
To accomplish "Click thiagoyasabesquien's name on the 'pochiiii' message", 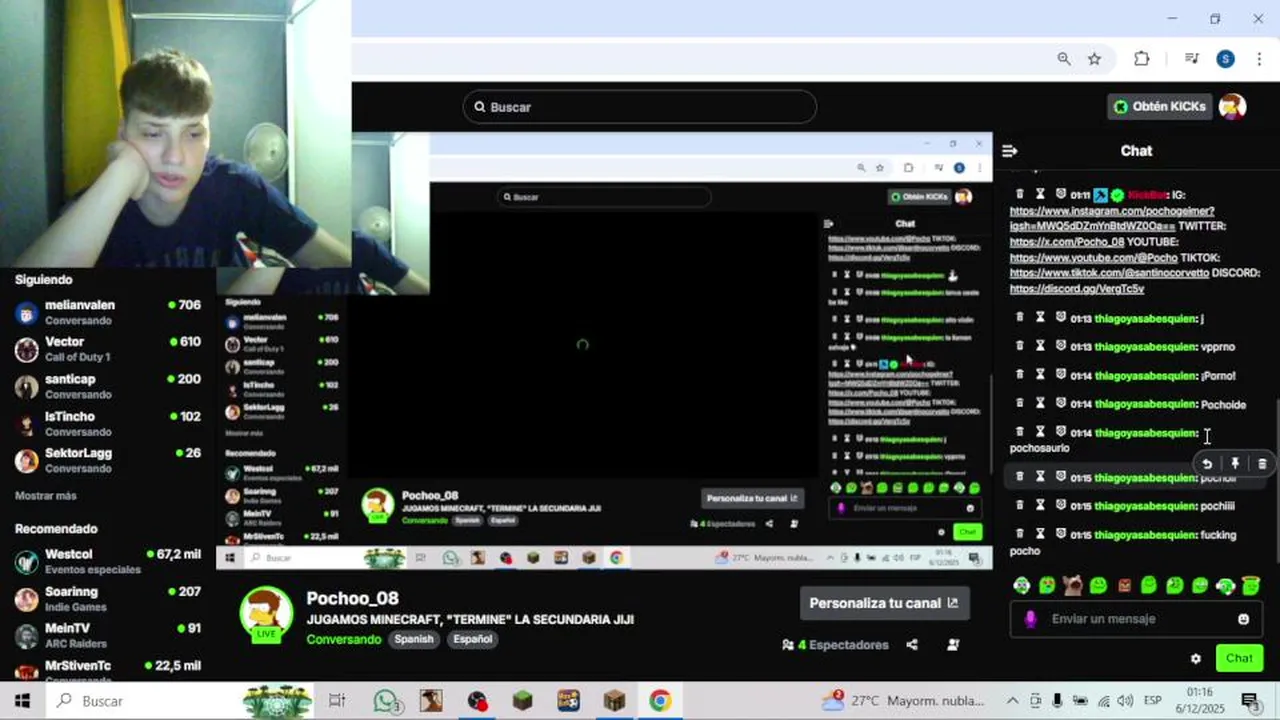I will [1146, 506].
